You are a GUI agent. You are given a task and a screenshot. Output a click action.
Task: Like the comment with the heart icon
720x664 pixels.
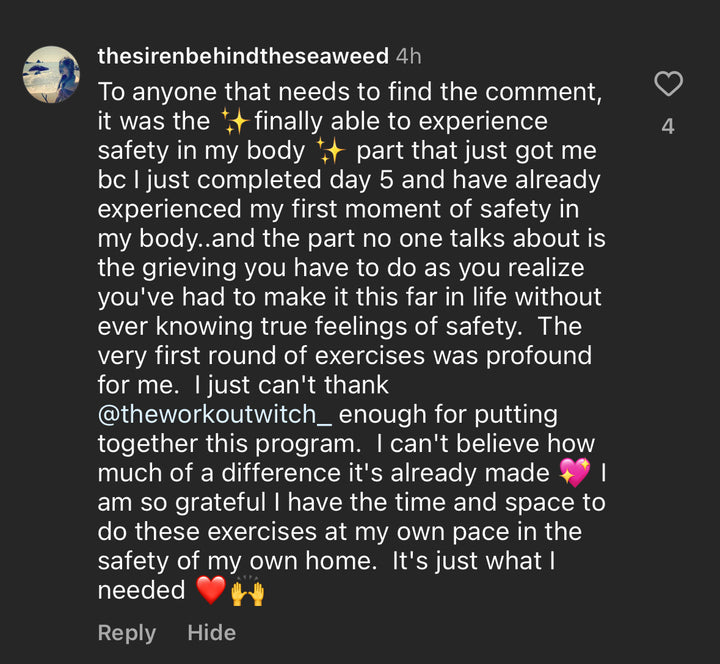click(668, 85)
